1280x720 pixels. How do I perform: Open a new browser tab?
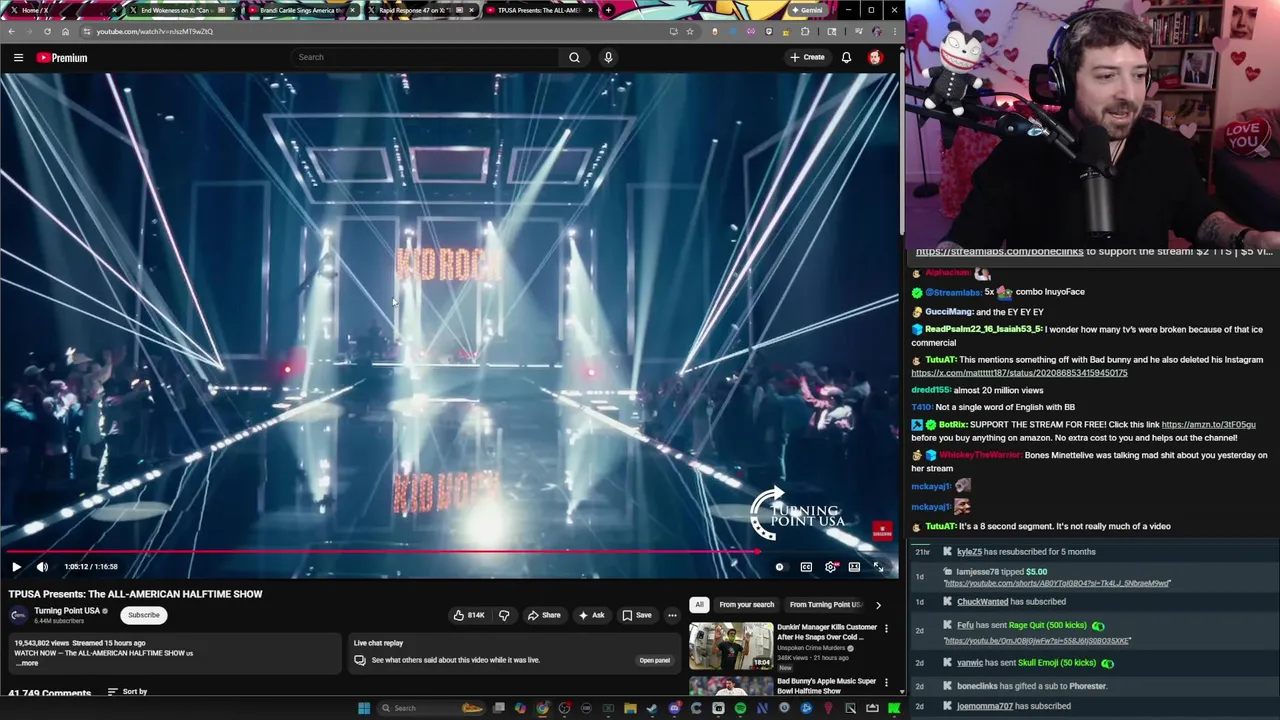[x=608, y=10]
